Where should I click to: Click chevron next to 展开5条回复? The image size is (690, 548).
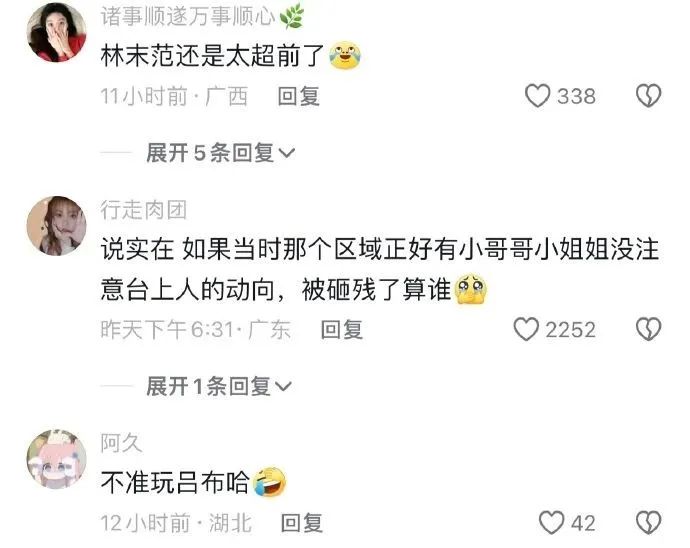tap(287, 153)
